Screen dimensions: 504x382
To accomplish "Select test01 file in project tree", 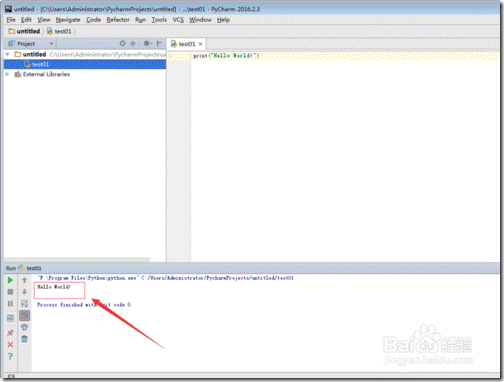I will click(85, 64).
